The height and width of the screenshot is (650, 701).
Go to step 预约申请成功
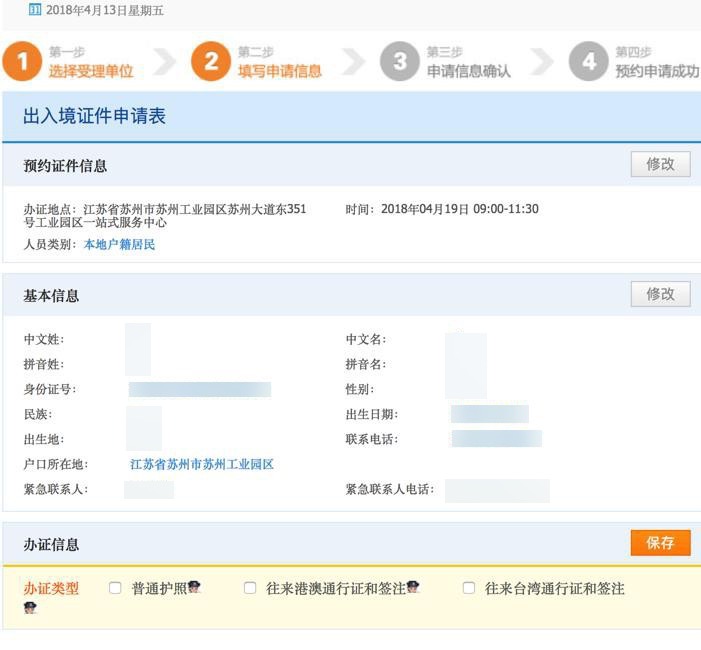click(657, 71)
